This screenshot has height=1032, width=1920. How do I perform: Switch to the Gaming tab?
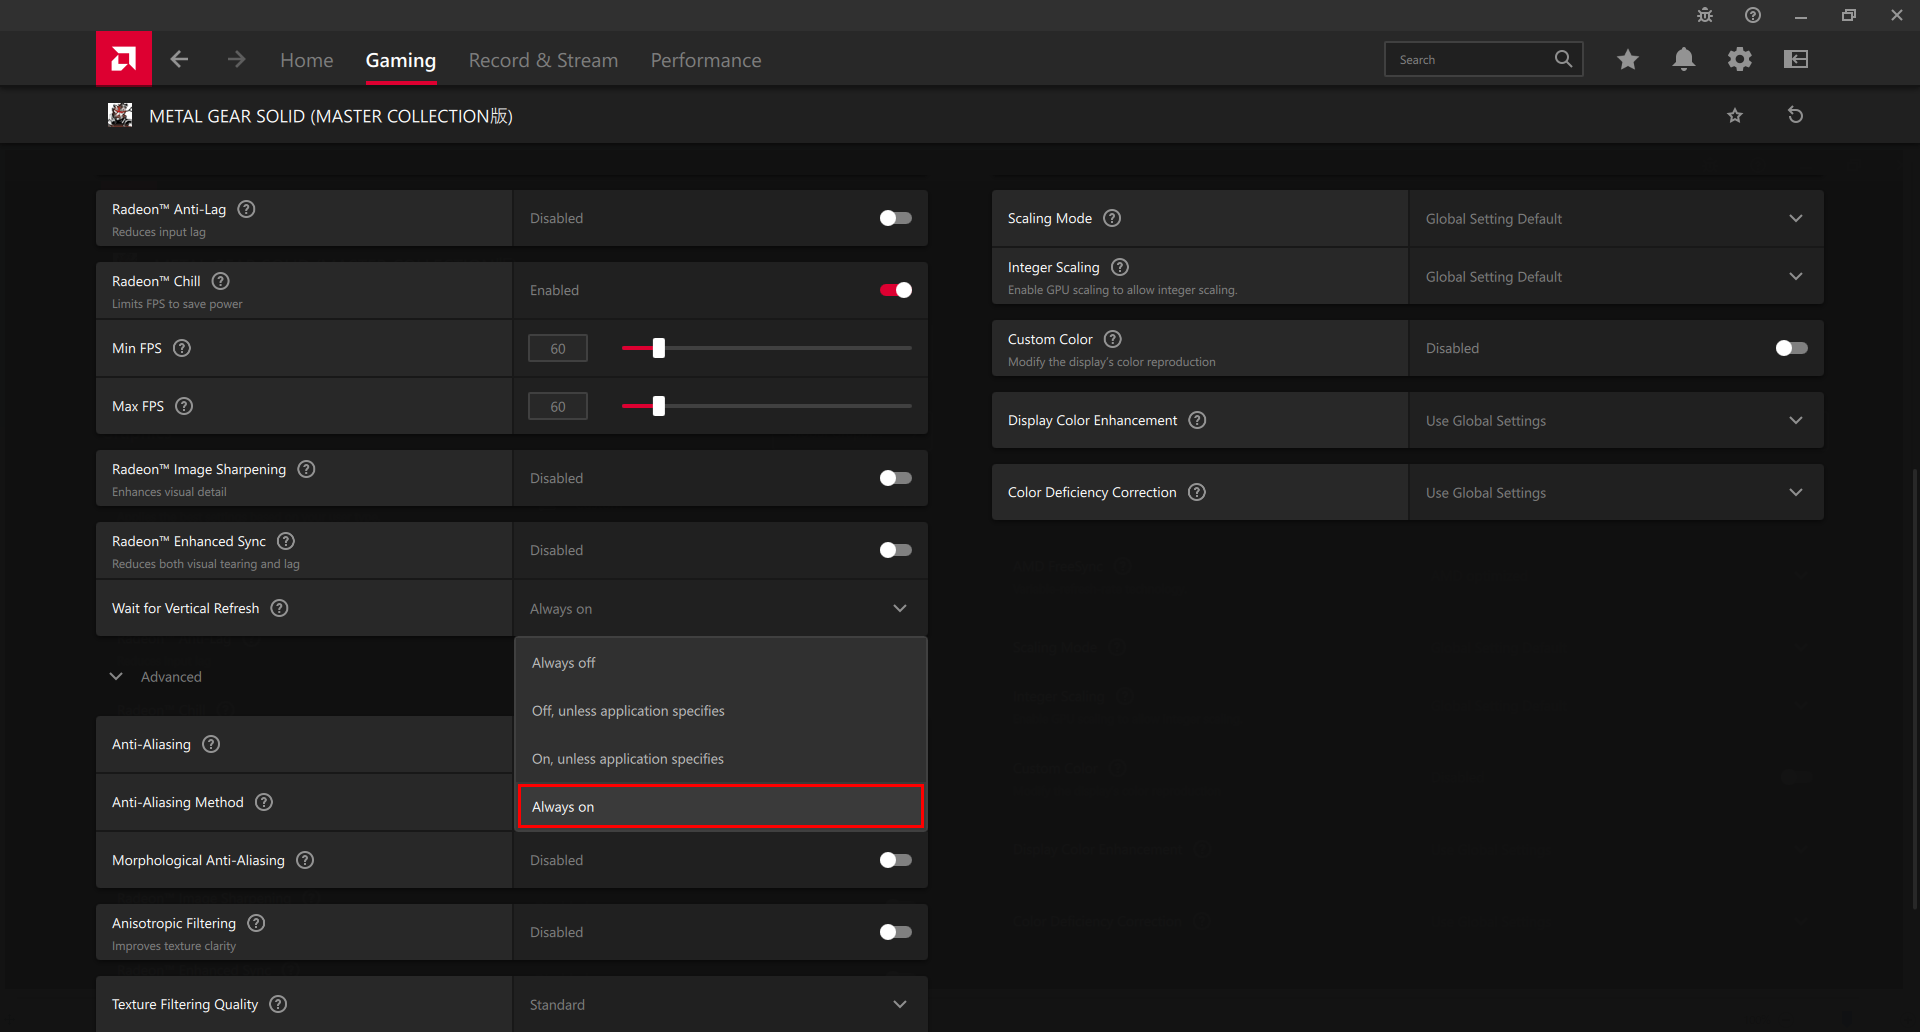point(401,60)
